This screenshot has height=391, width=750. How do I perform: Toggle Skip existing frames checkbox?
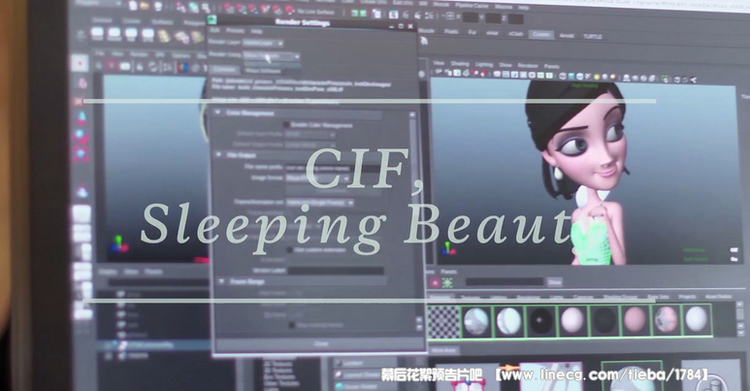coord(292,325)
